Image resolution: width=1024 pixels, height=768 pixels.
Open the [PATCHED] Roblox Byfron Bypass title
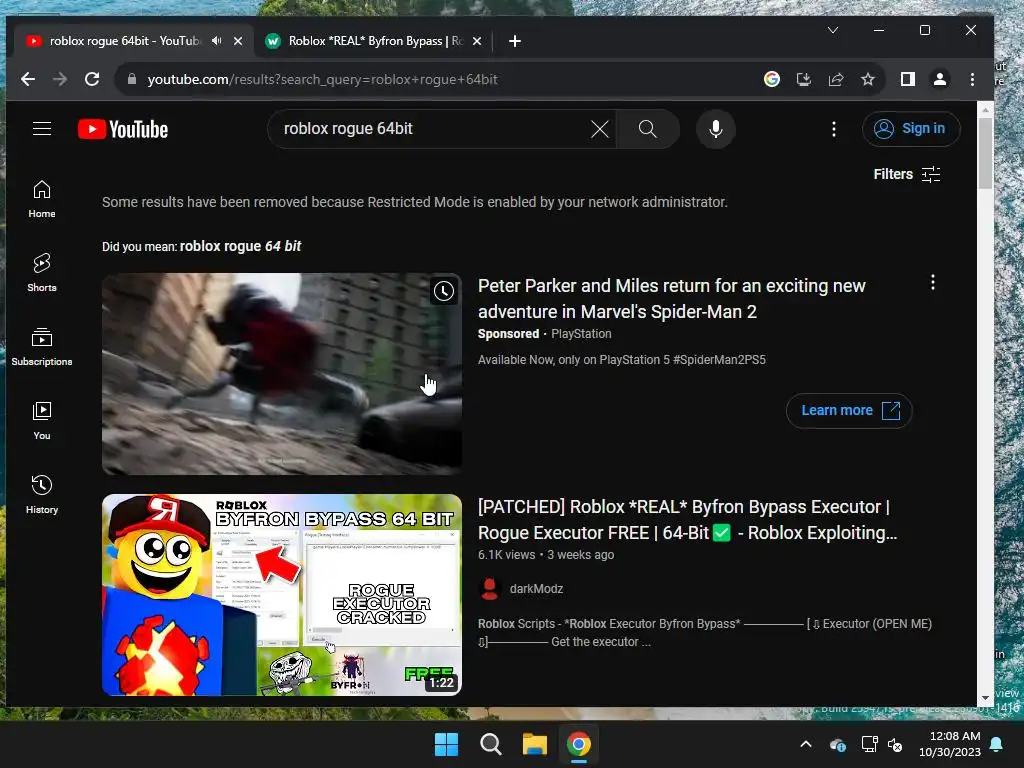pyautogui.click(x=687, y=520)
